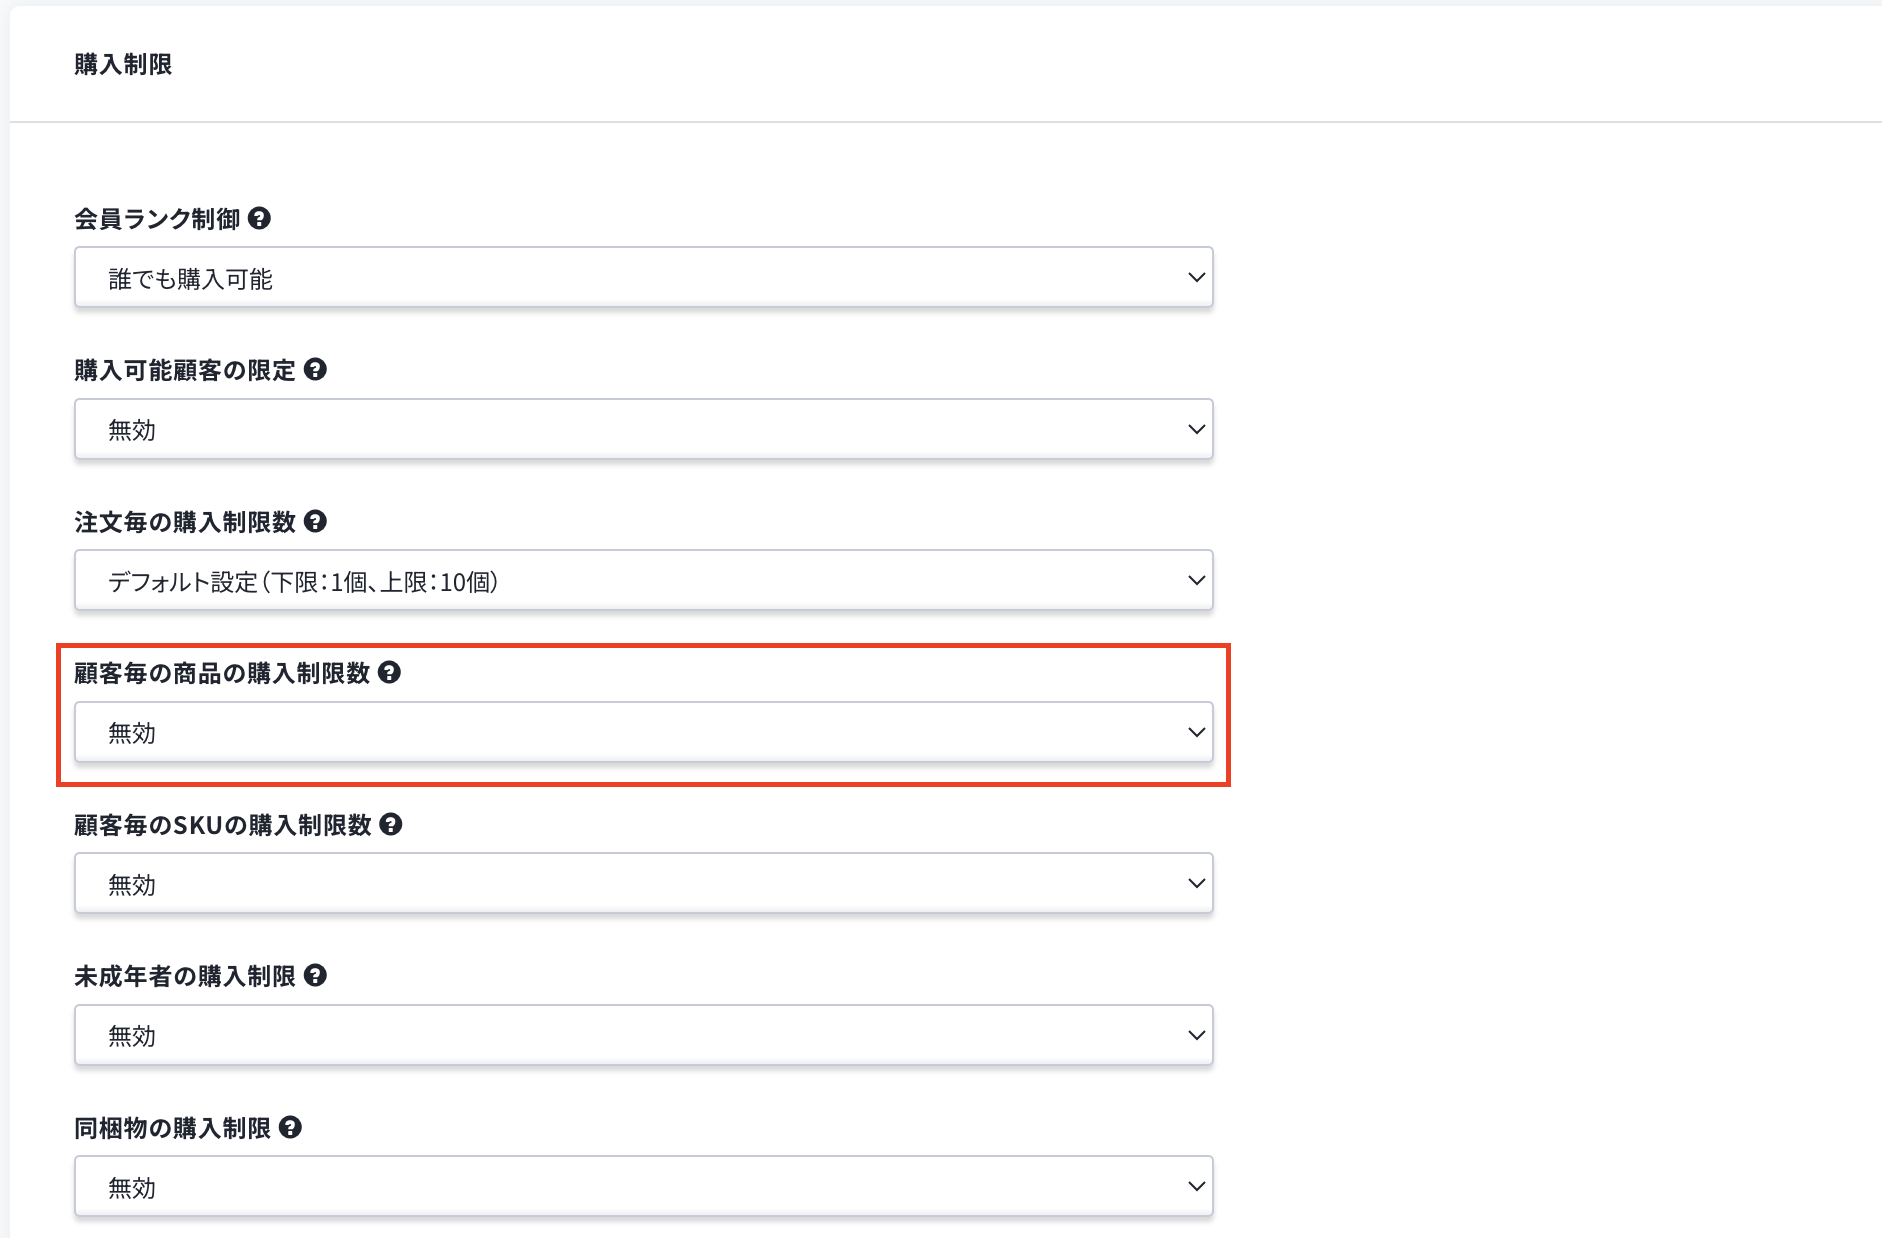This screenshot has width=1882, height=1238.
Task: Click question mark beside 顧客毎のSKUの購入制限数
Action: [391, 824]
